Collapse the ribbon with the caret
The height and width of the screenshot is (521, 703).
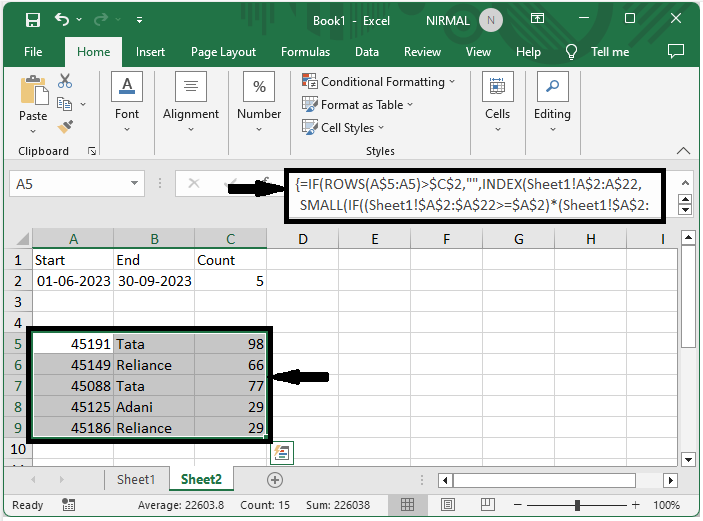coord(683,151)
